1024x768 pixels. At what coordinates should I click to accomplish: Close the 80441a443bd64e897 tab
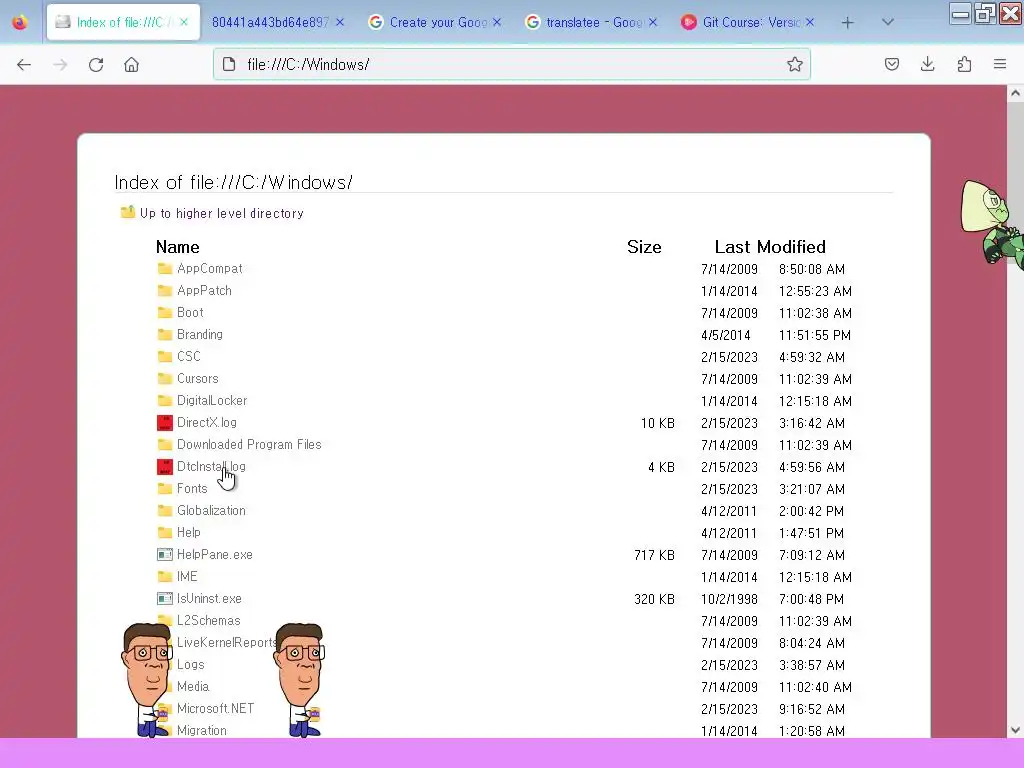pos(340,22)
